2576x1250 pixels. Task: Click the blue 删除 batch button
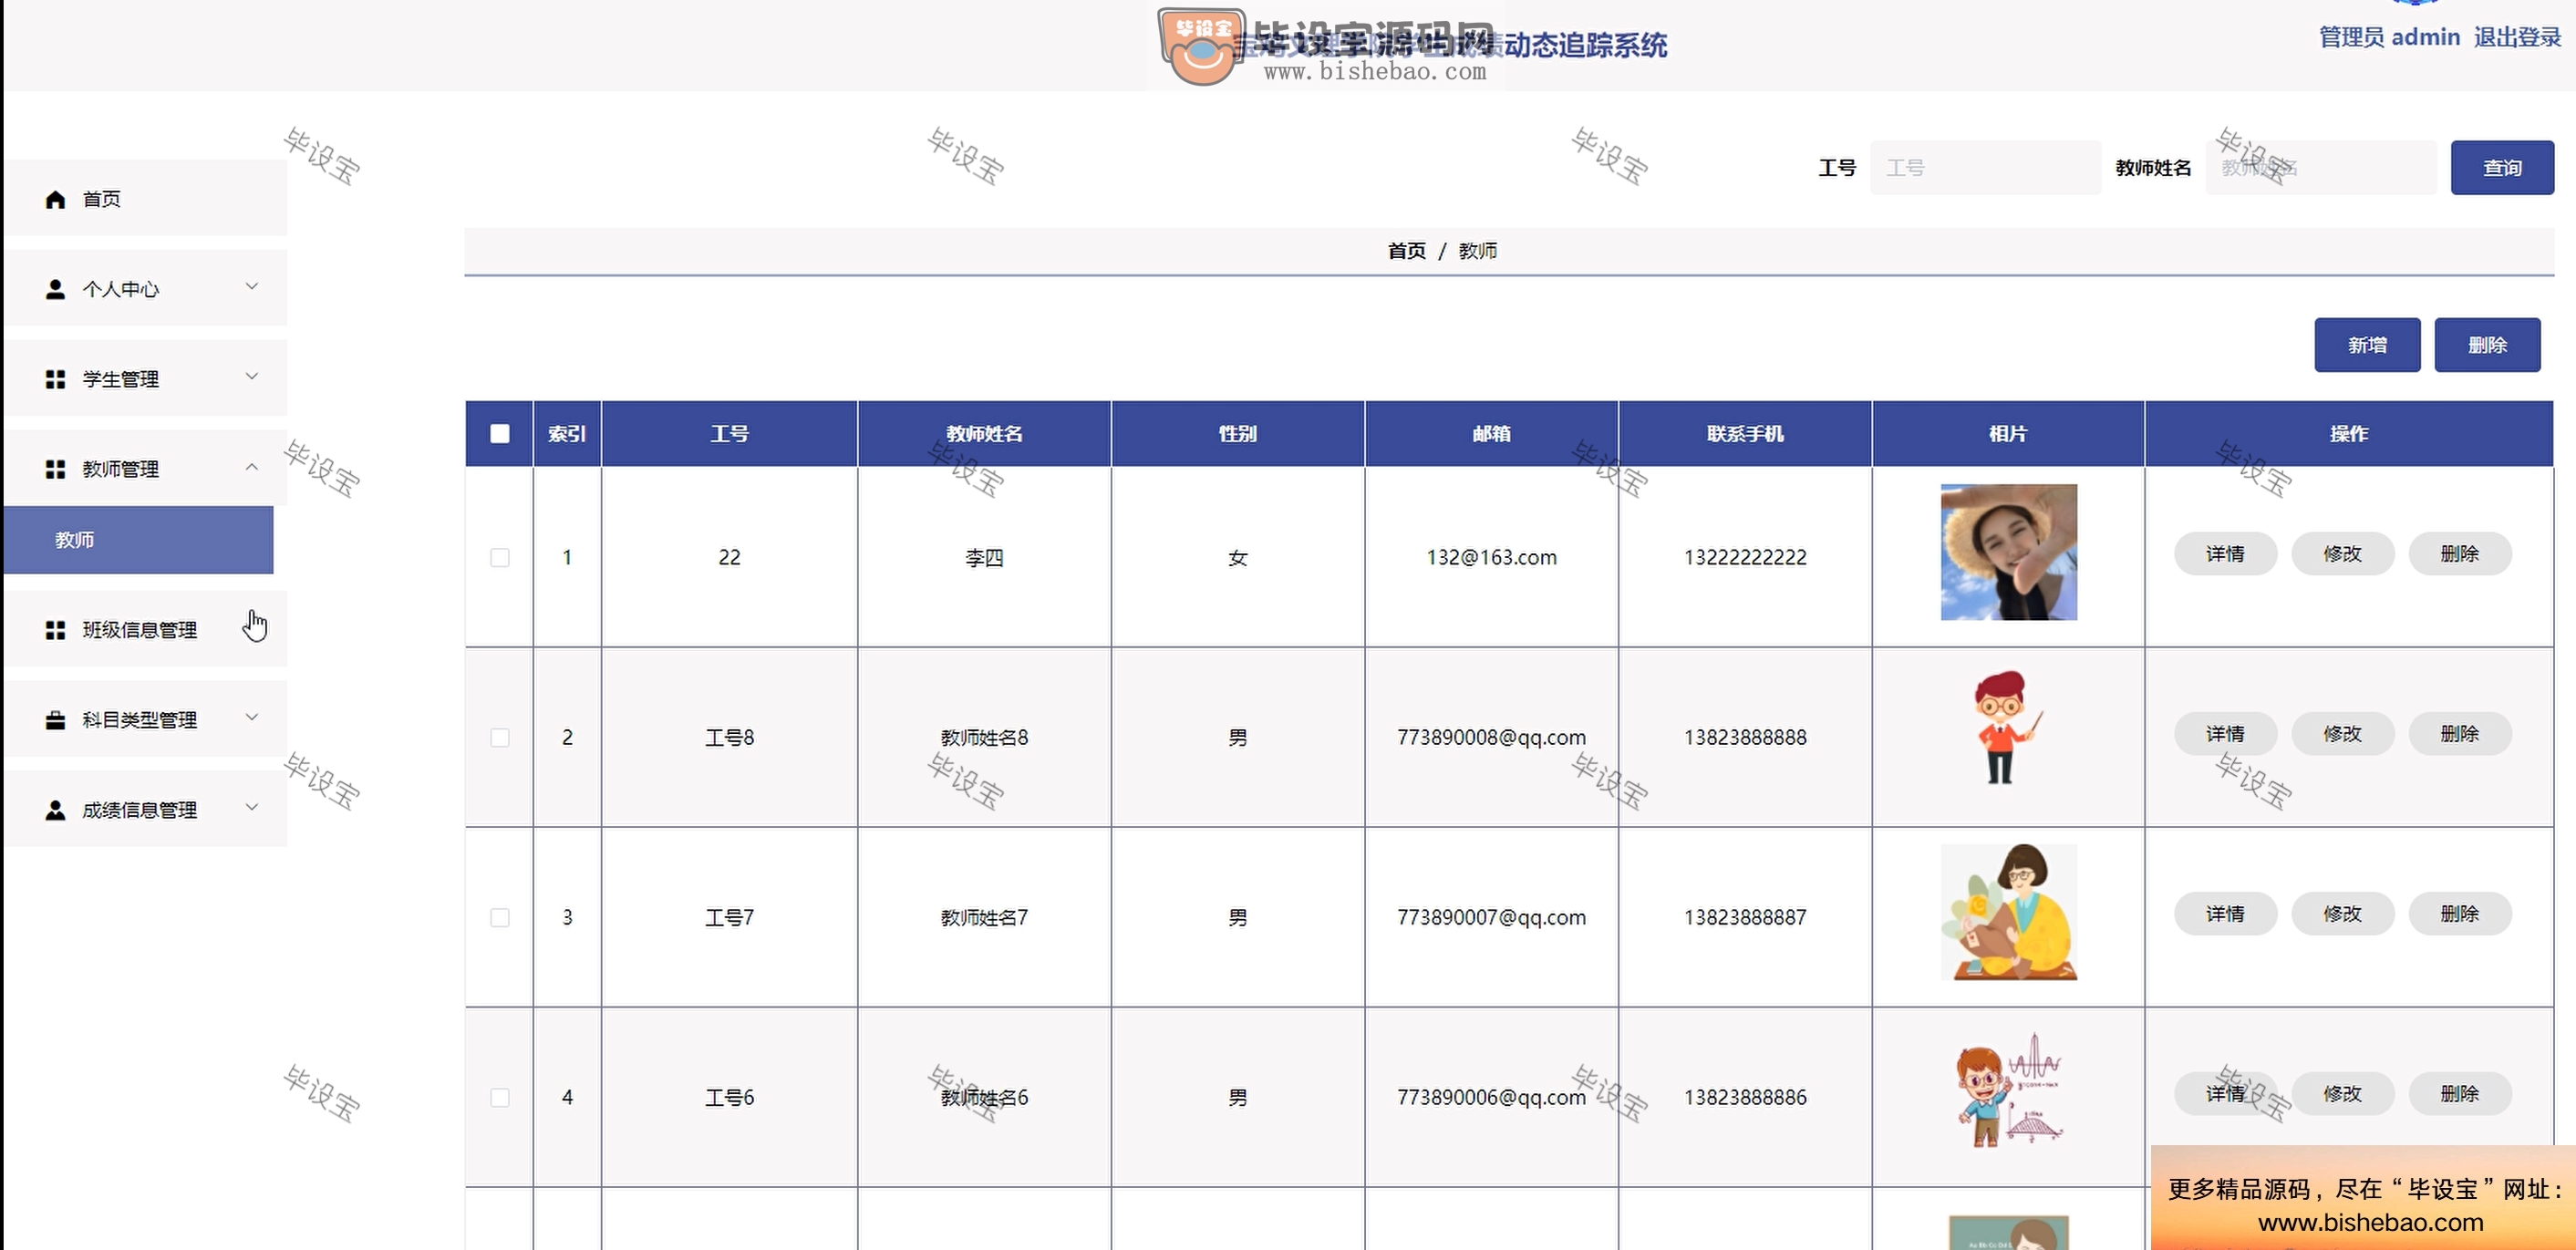tap(2487, 345)
